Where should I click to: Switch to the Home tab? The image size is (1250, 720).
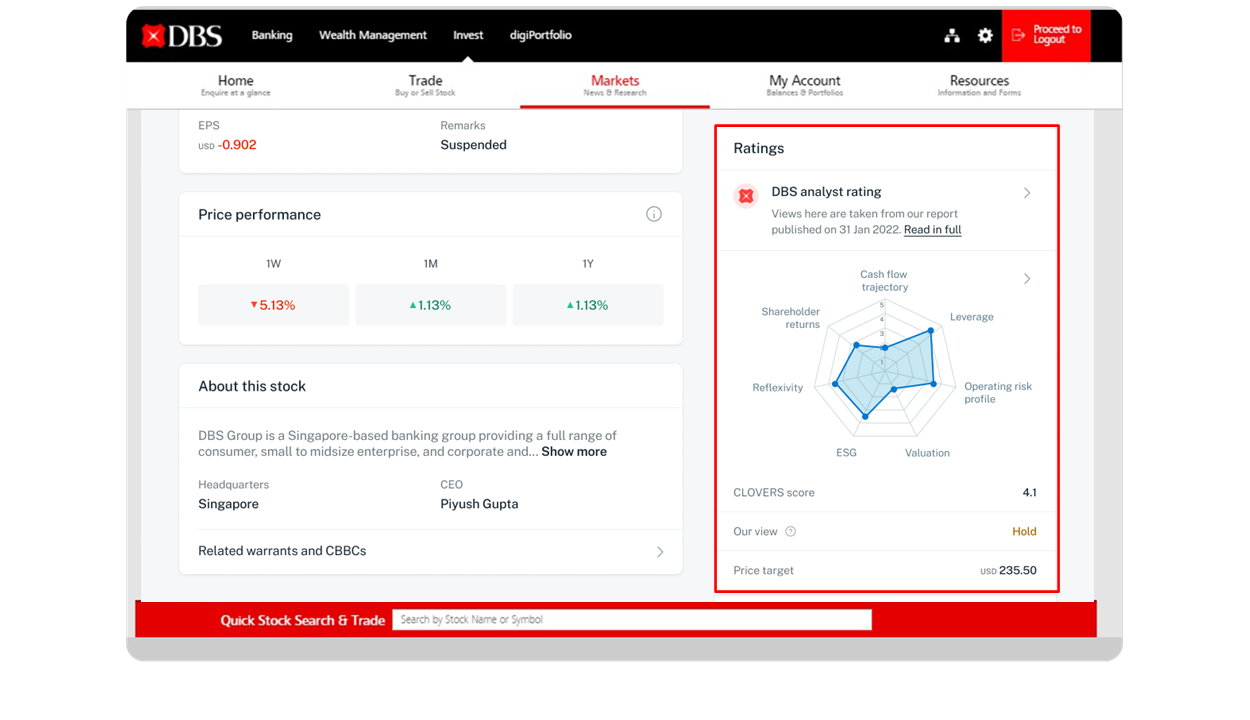point(236,85)
